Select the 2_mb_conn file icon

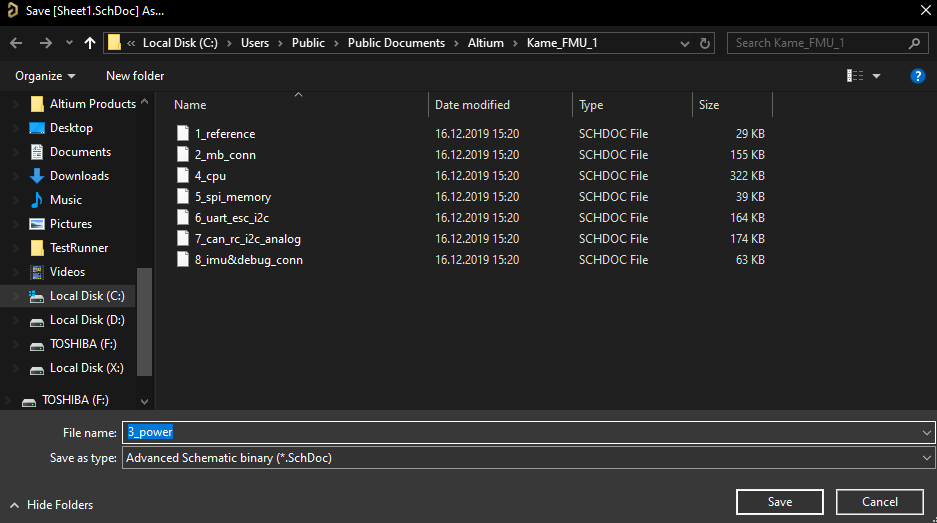183,154
